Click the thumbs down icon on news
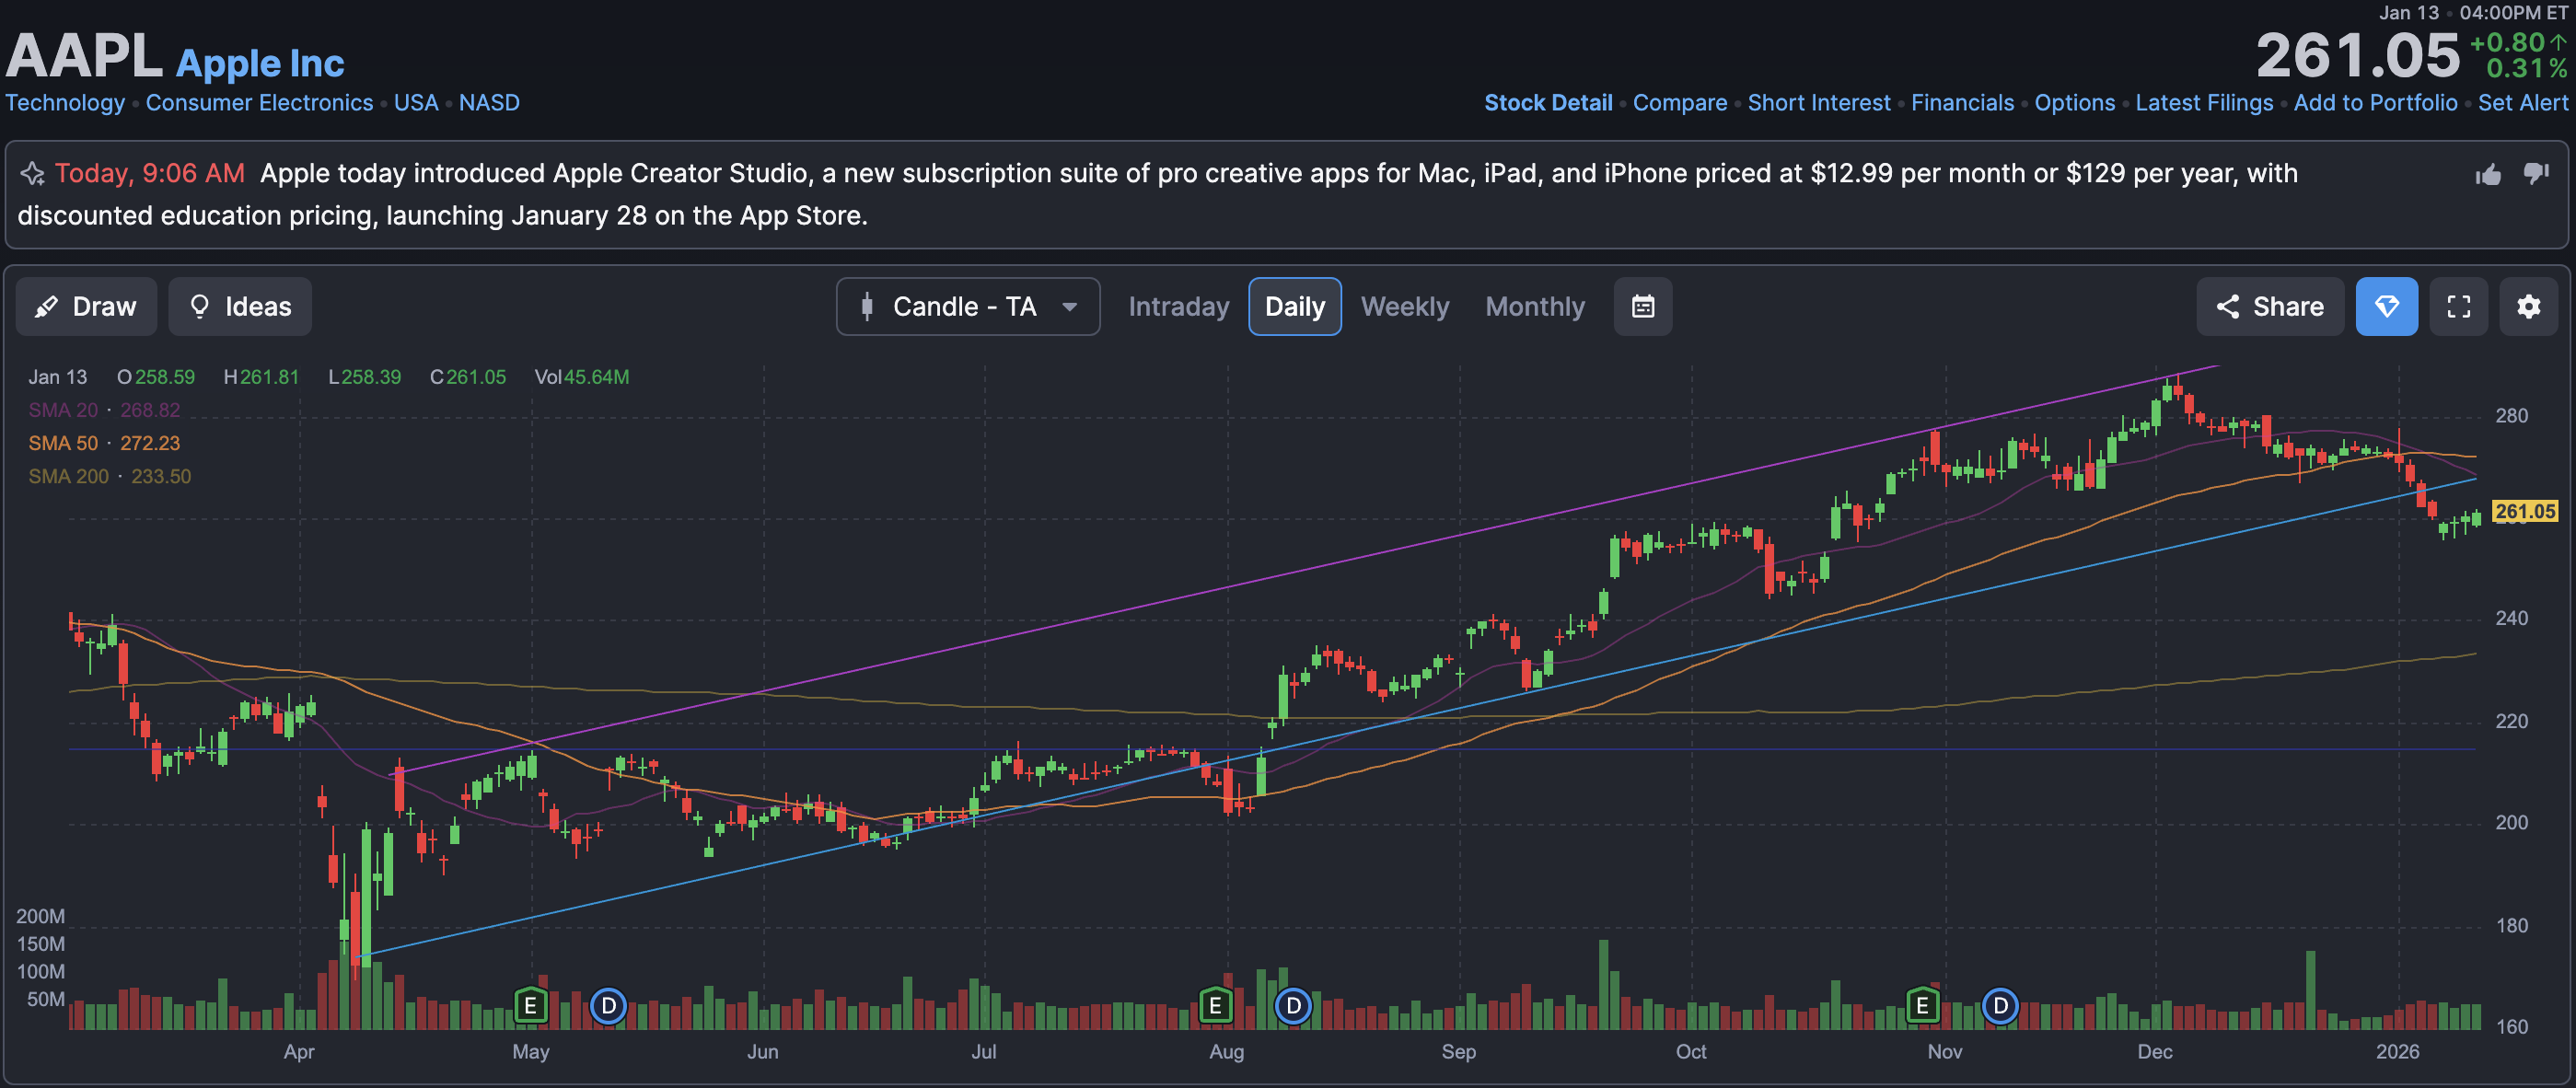 point(2536,173)
